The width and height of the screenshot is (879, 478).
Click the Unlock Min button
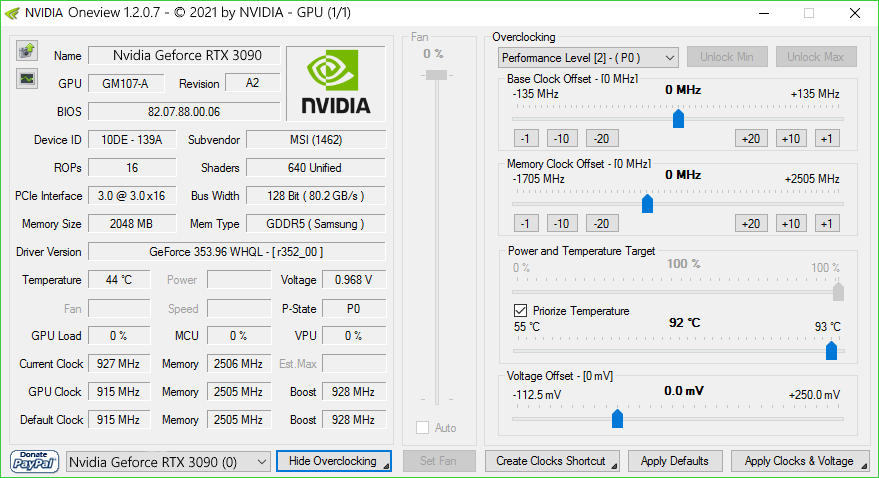[727, 57]
